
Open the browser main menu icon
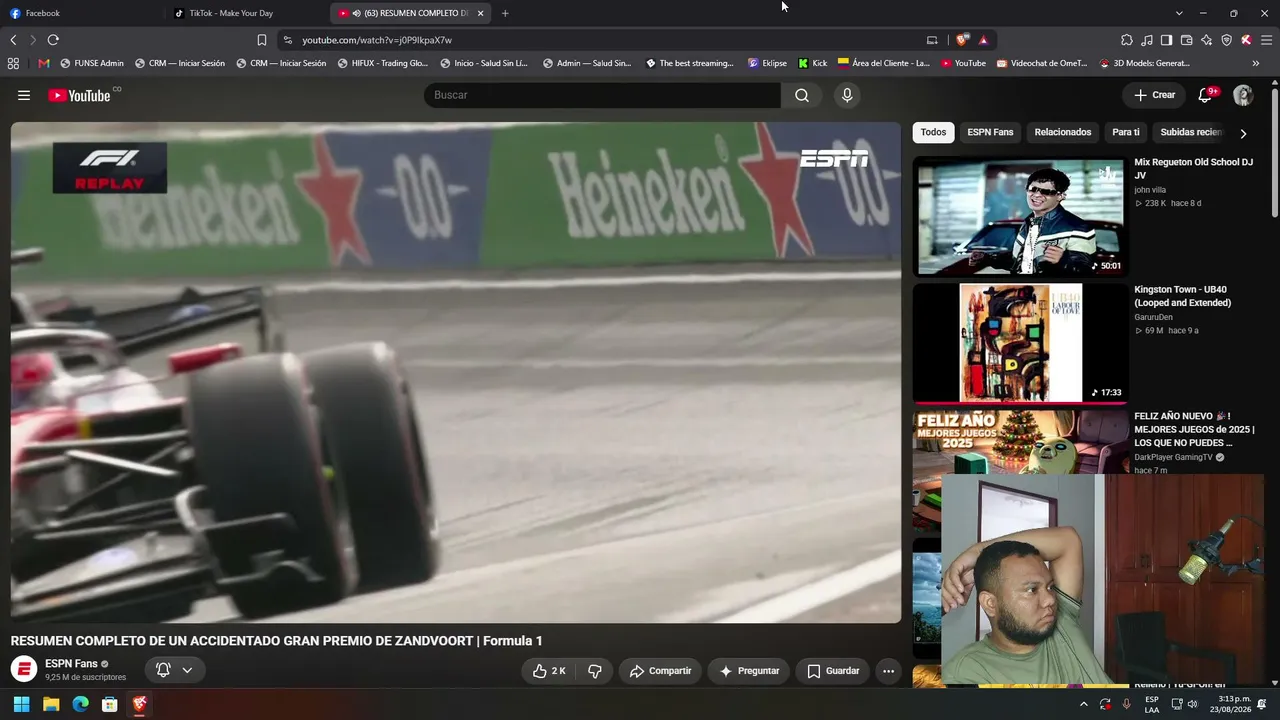(1267, 40)
